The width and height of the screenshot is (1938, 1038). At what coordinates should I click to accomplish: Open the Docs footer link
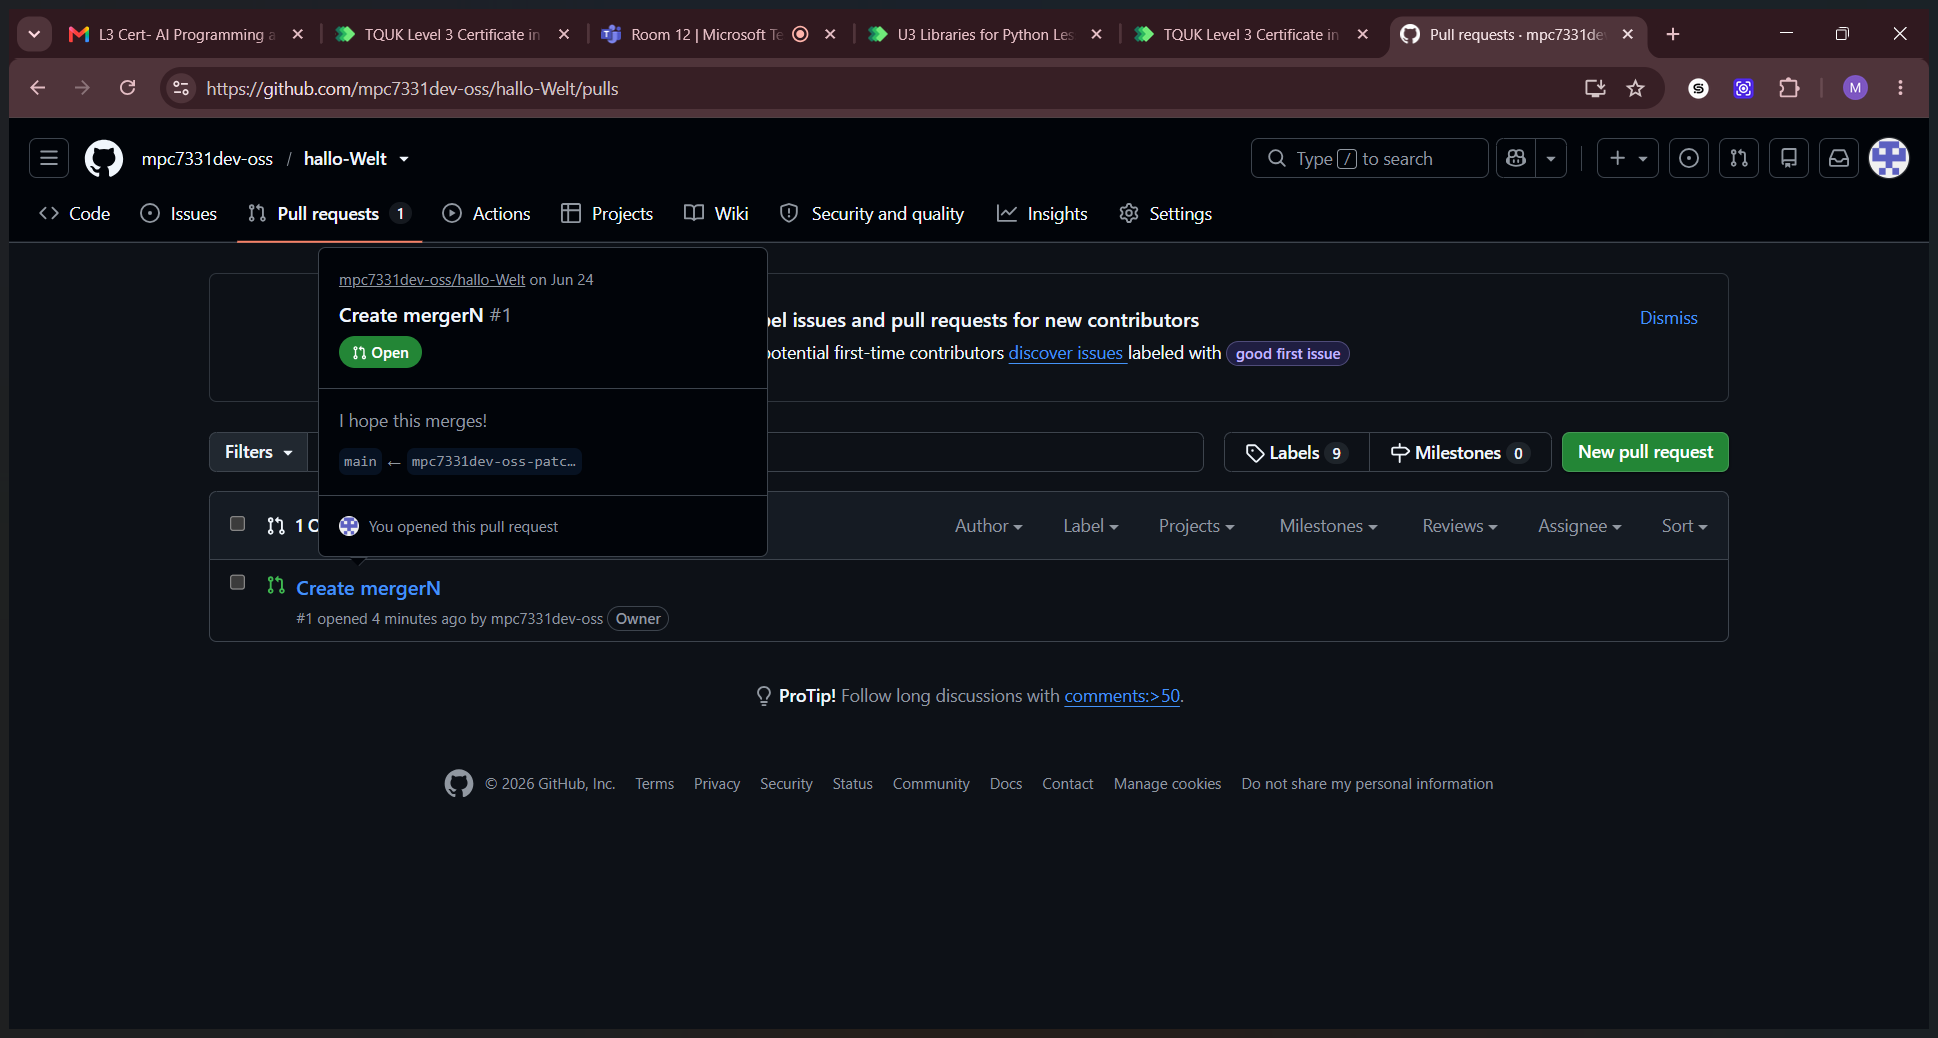tap(1006, 784)
